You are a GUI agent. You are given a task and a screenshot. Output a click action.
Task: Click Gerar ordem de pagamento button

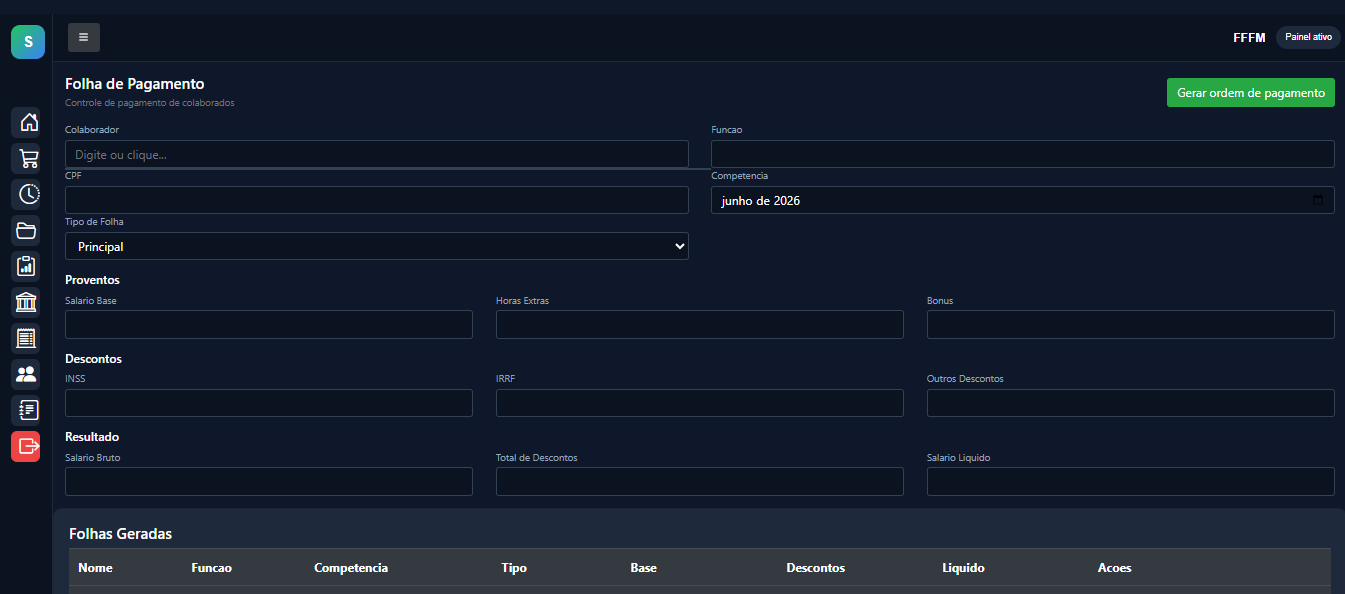pyautogui.click(x=1251, y=93)
